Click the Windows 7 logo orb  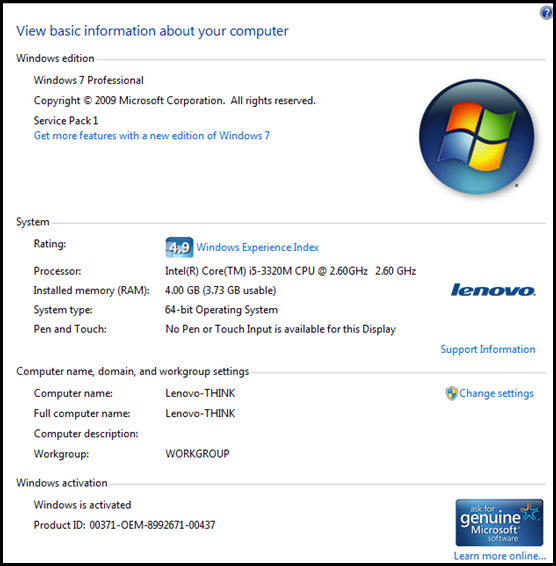(476, 137)
